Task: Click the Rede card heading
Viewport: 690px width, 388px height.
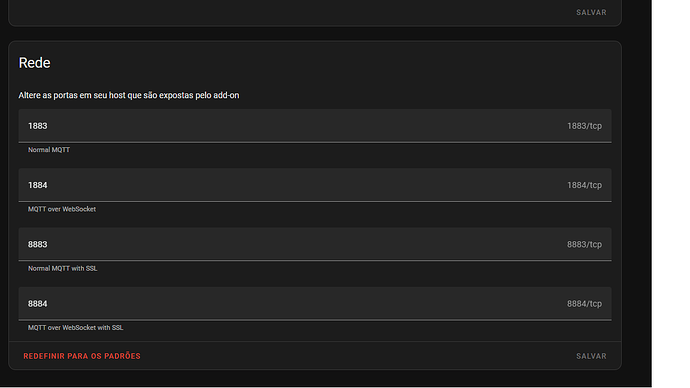Action: (34, 63)
